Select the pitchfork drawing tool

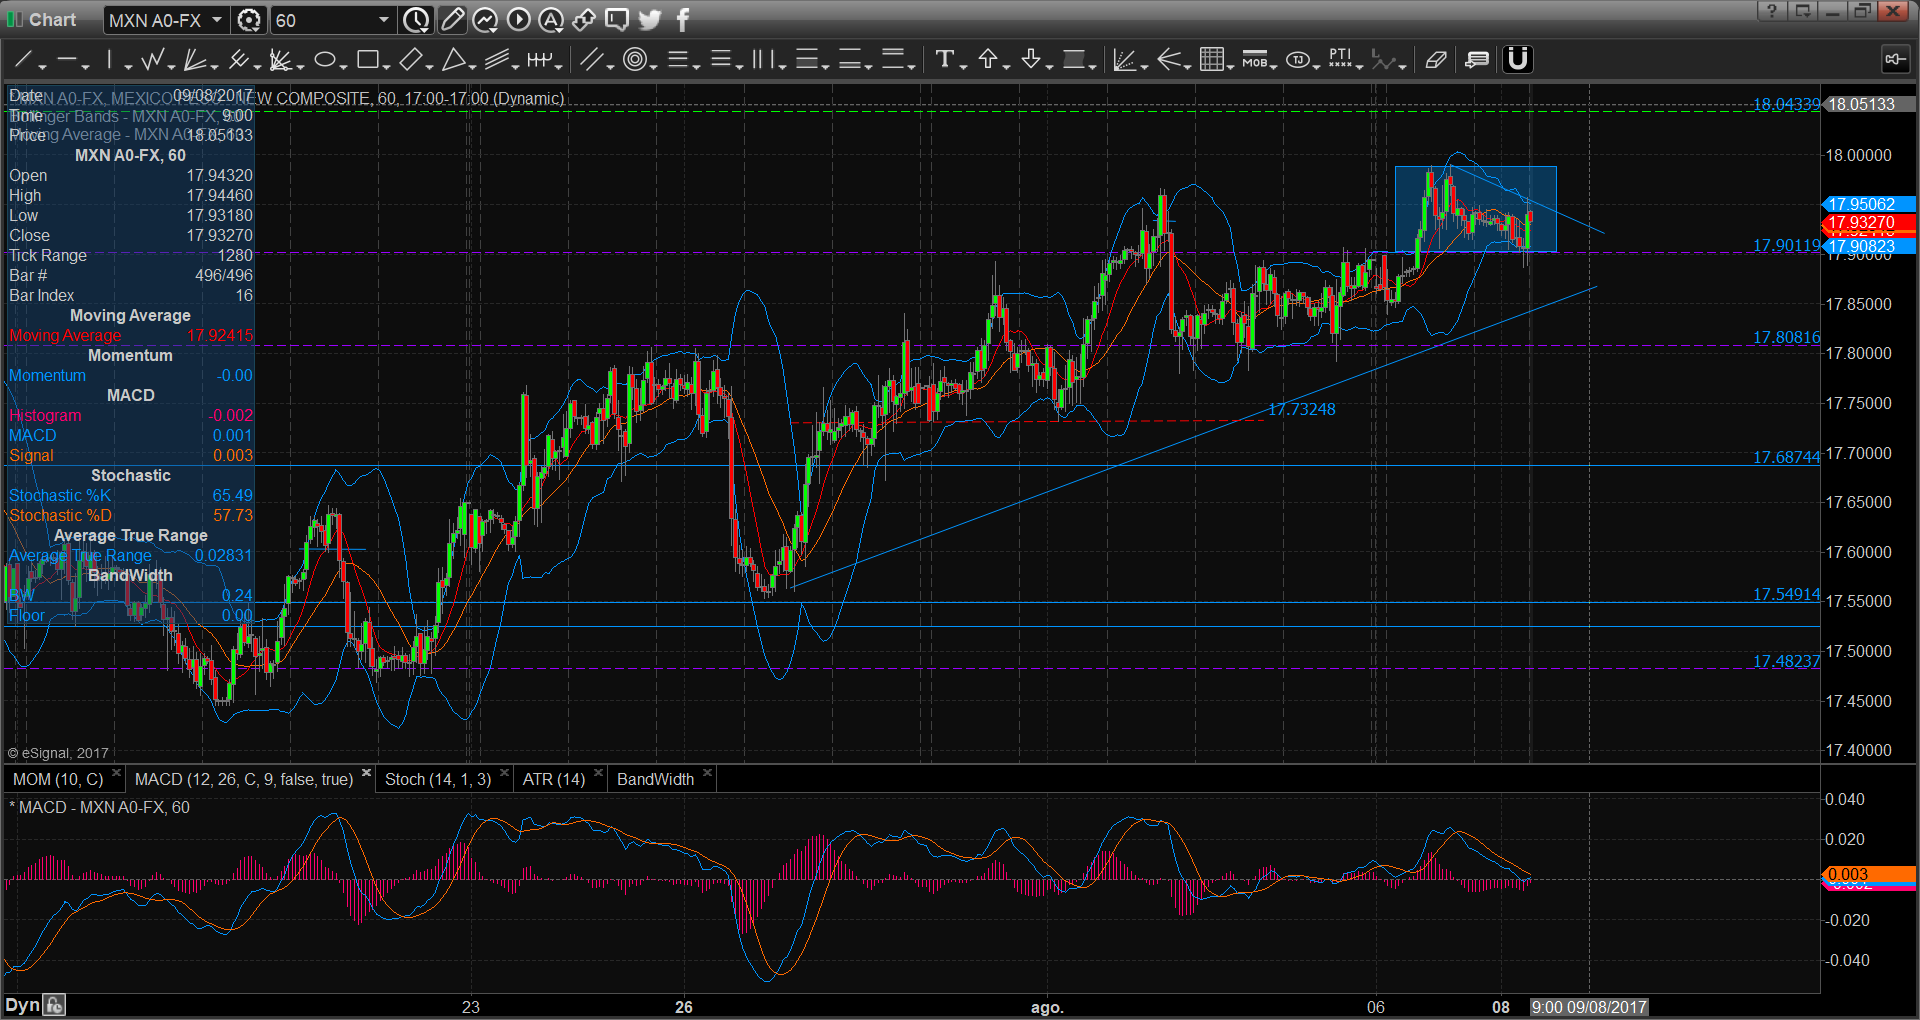238,60
